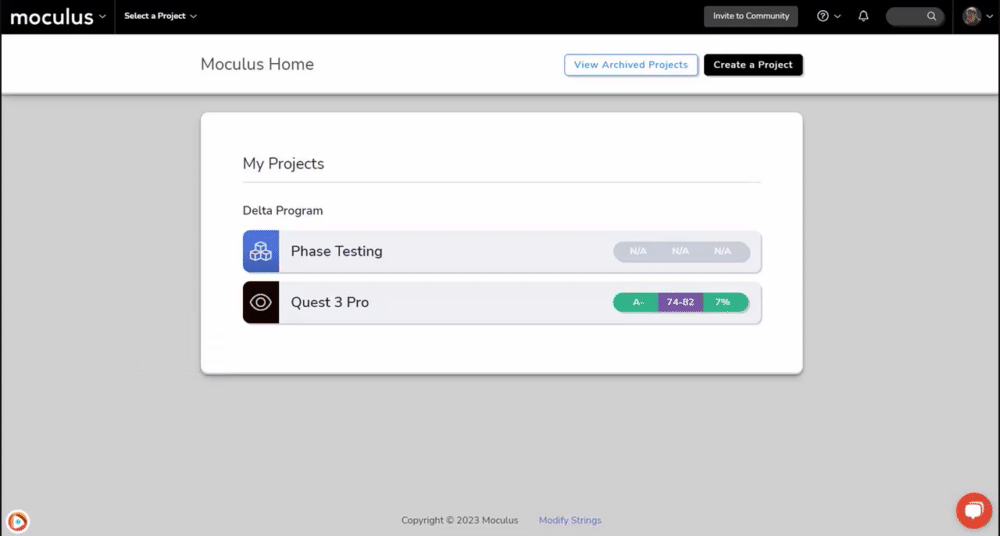This screenshot has height=536, width=1000.
Task: Click the Phase Testing N/A stats pill
Action: pos(681,251)
